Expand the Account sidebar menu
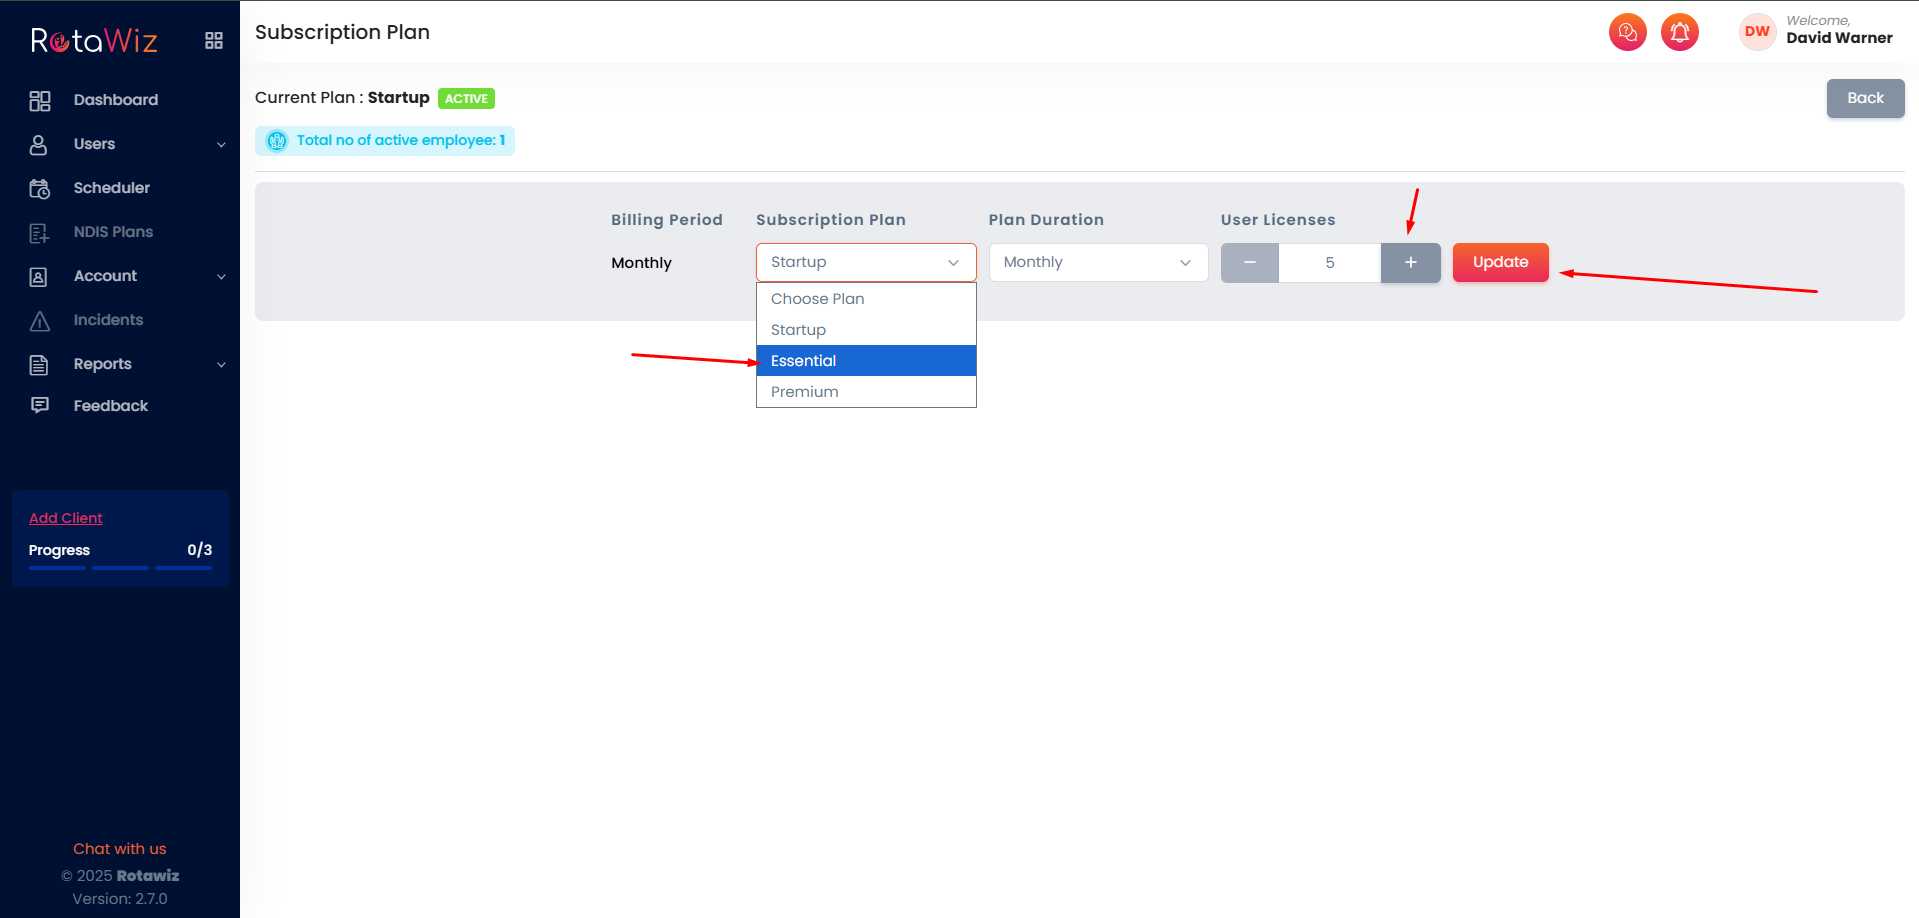The width and height of the screenshot is (1919, 918). point(221,276)
